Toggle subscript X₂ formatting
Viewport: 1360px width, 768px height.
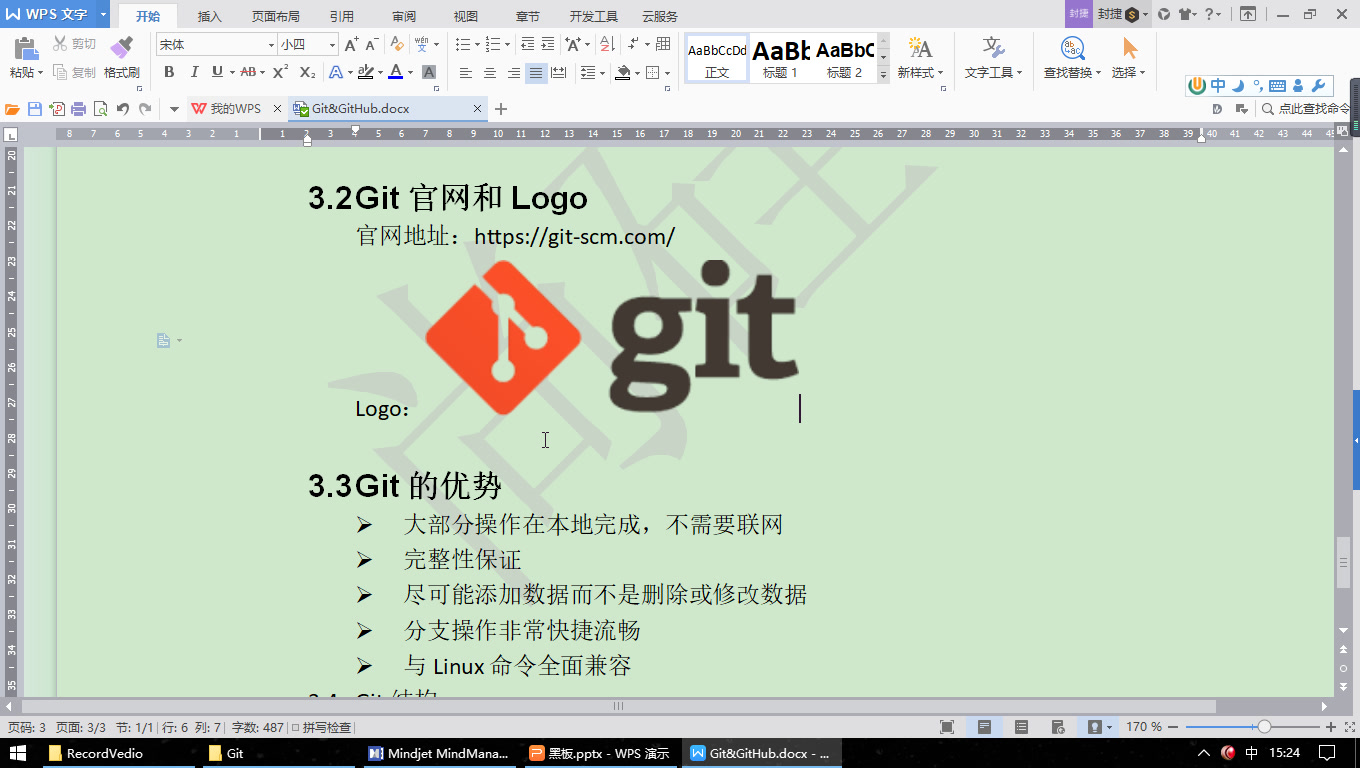pos(307,72)
